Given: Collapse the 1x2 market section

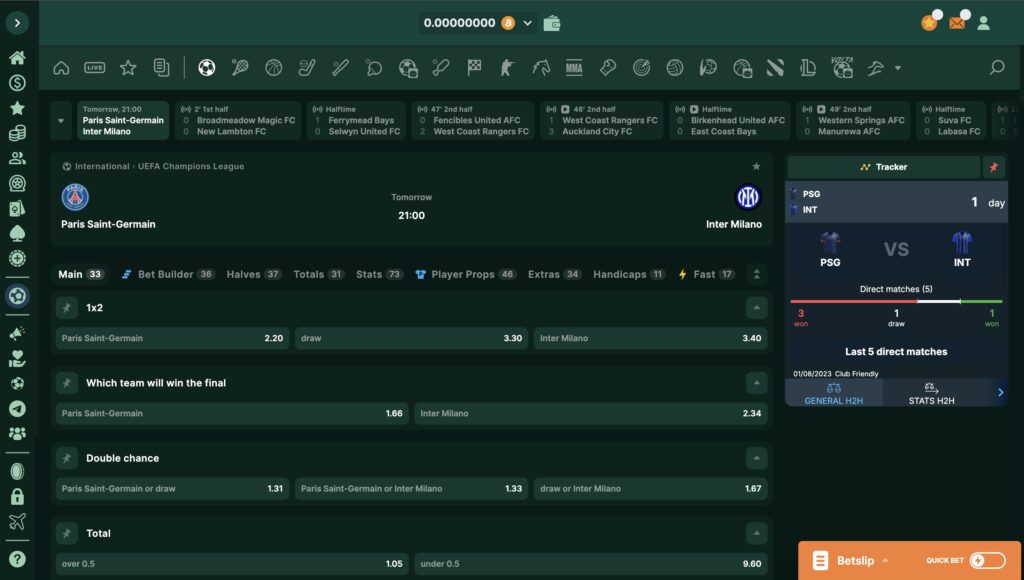Looking at the screenshot, I should 756,308.
